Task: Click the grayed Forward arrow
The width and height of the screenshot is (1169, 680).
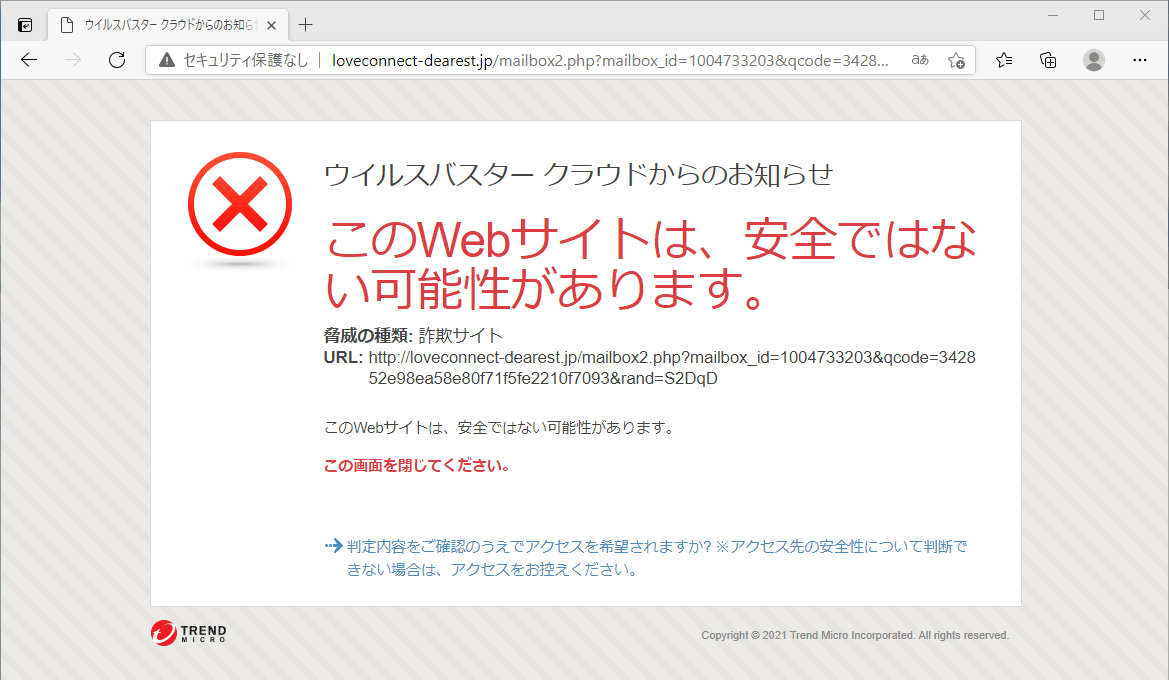Action: coord(73,60)
